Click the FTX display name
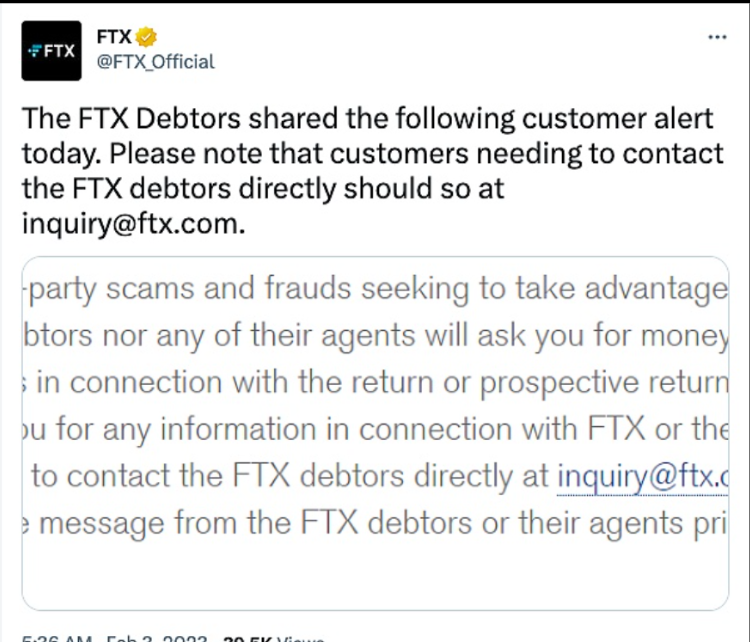The image size is (750, 642). pyautogui.click(x=115, y=37)
